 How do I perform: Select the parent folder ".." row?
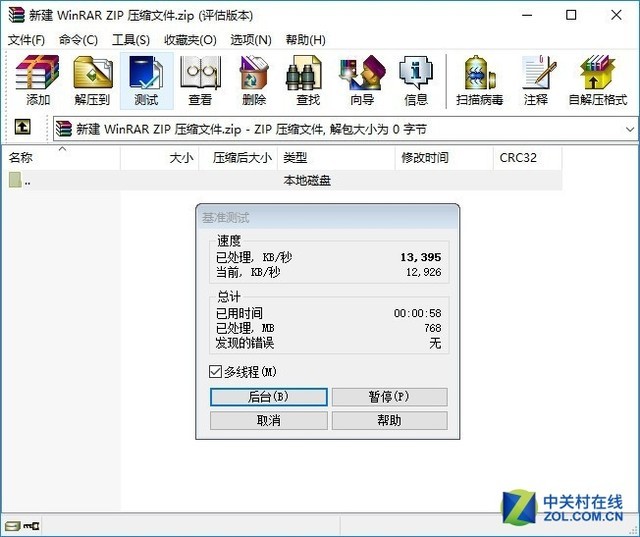click(x=282, y=180)
